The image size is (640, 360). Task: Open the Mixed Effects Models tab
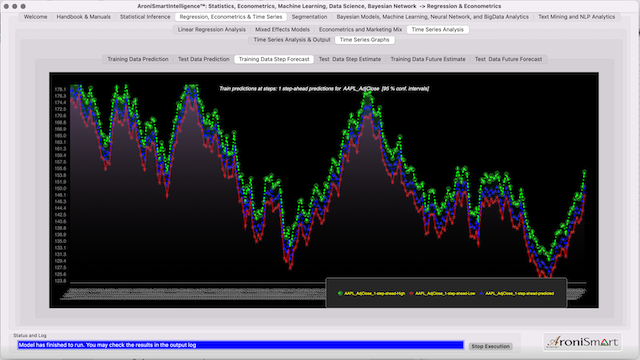(282, 29)
